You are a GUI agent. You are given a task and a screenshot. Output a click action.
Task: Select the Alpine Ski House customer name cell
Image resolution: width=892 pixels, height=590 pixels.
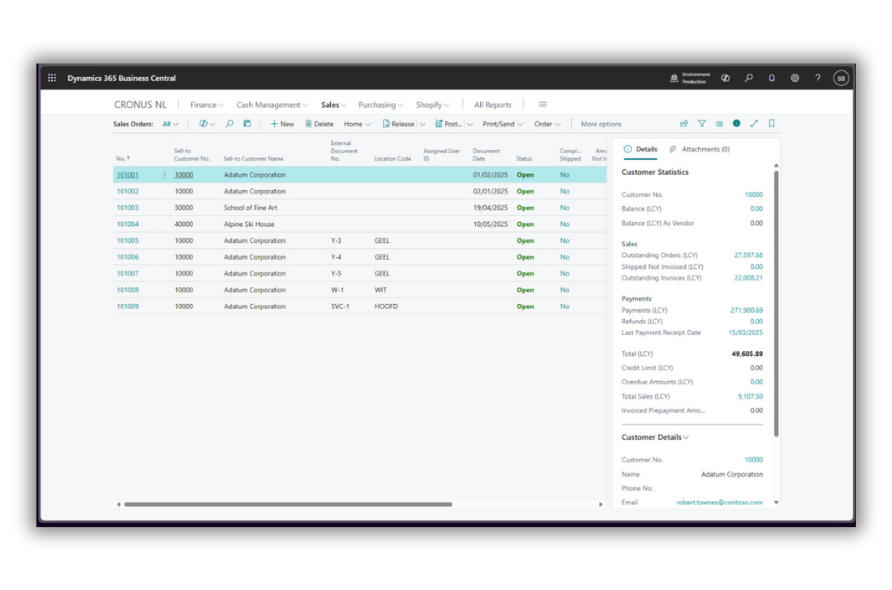(x=249, y=224)
